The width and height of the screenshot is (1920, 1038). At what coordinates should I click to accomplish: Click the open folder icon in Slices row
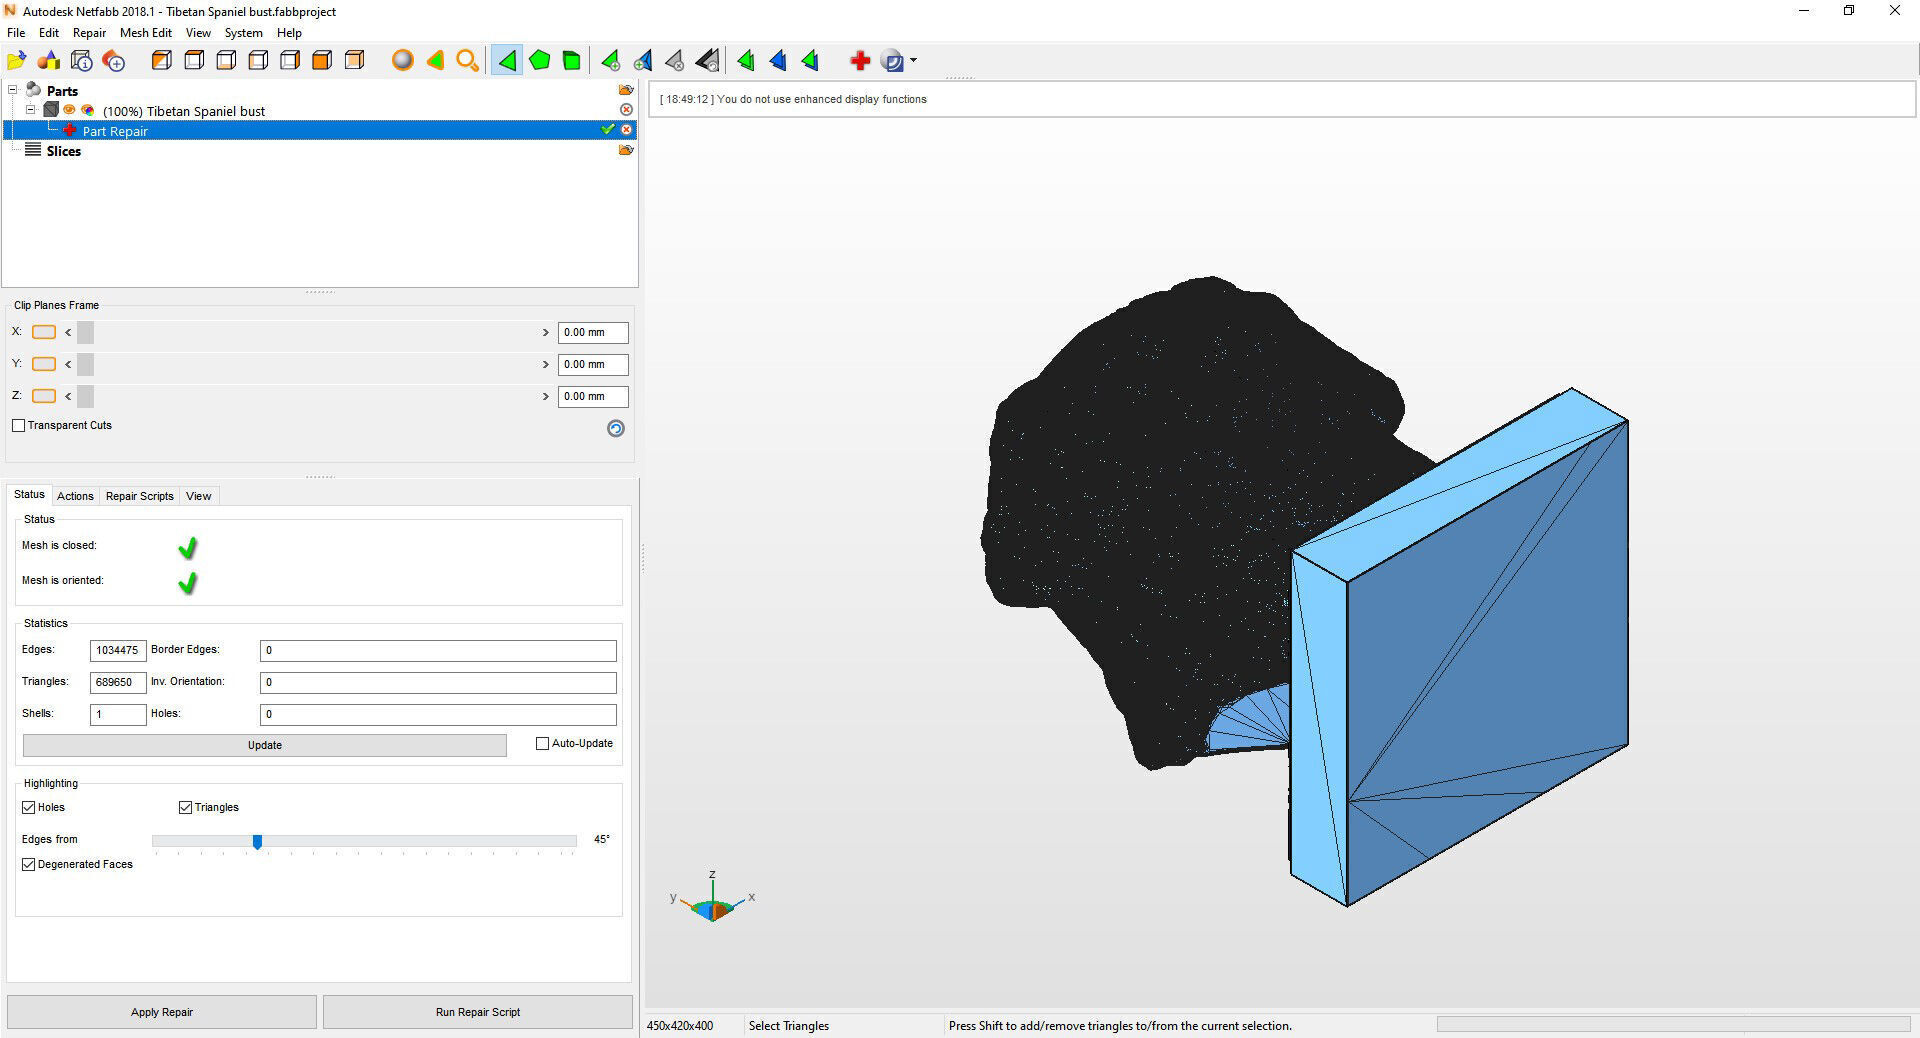[626, 150]
